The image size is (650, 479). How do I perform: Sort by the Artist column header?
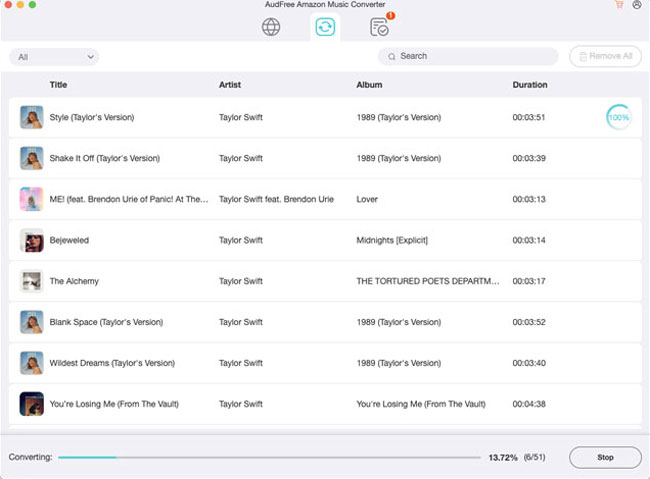point(230,85)
